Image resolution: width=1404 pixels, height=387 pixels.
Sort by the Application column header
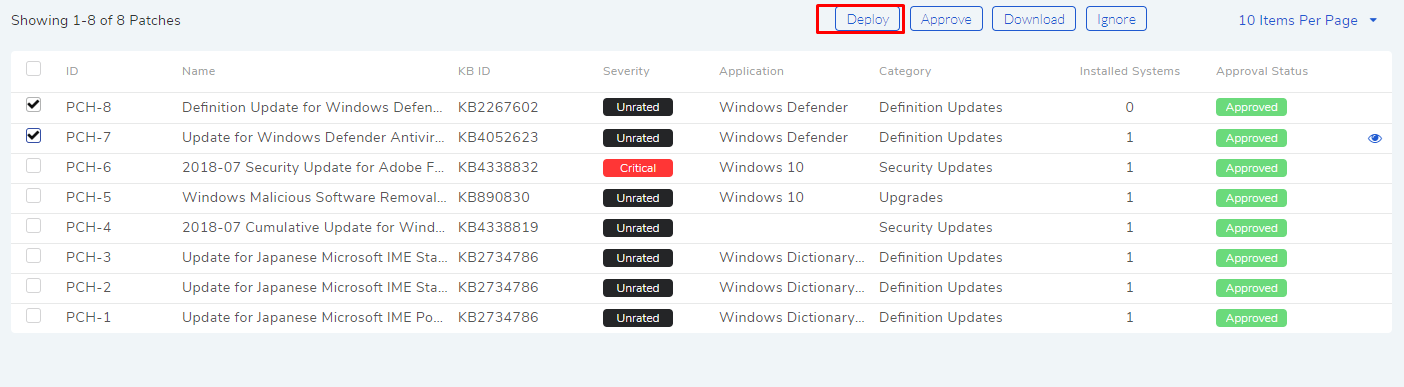click(x=751, y=71)
